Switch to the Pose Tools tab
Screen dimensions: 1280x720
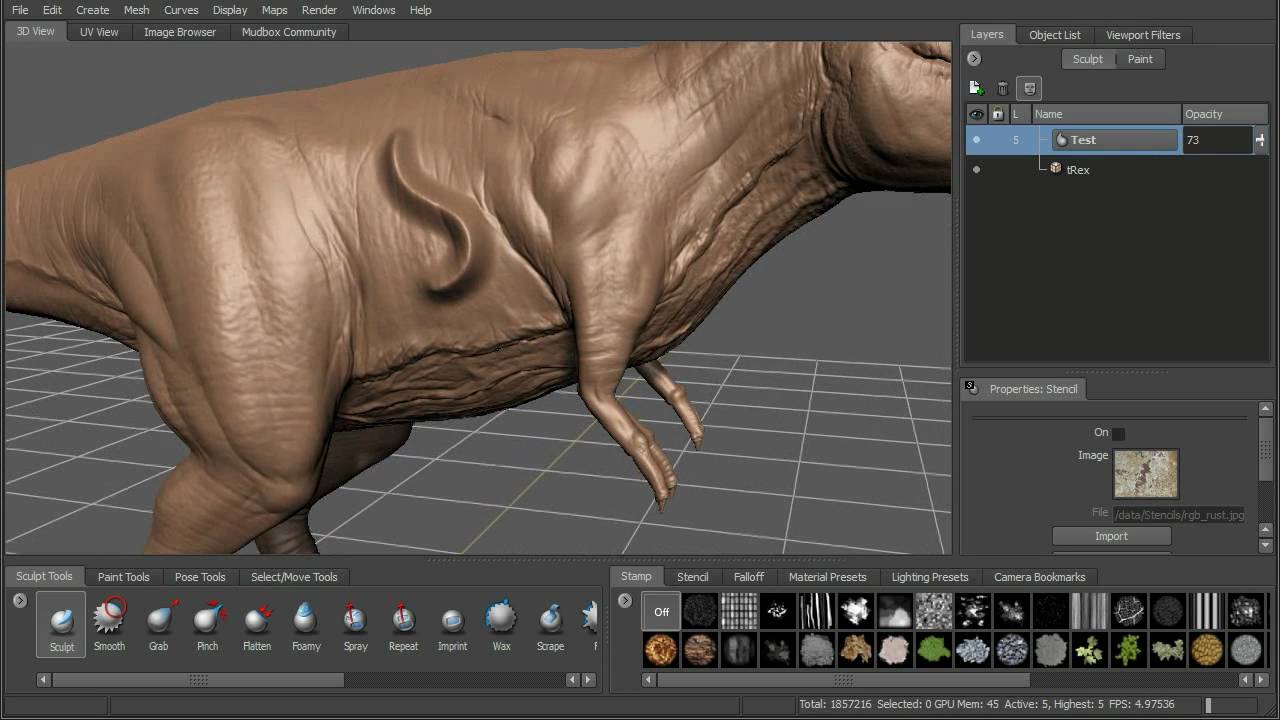click(x=199, y=576)
